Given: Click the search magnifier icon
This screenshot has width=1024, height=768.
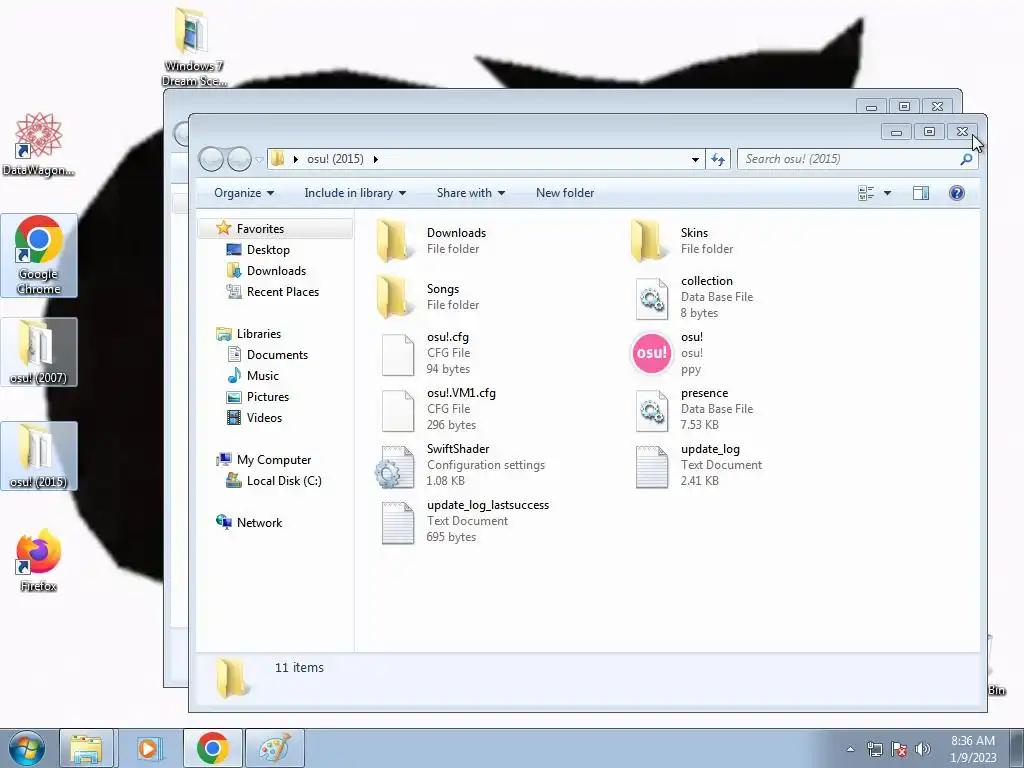Looking at the screenshot, I should (966, 159).
